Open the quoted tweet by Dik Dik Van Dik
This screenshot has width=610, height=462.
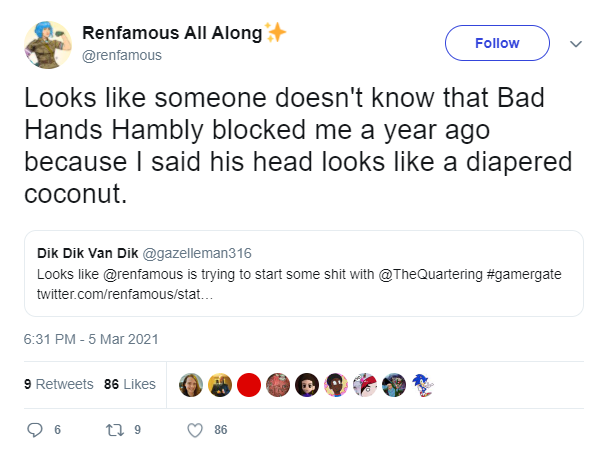(304, 273)
